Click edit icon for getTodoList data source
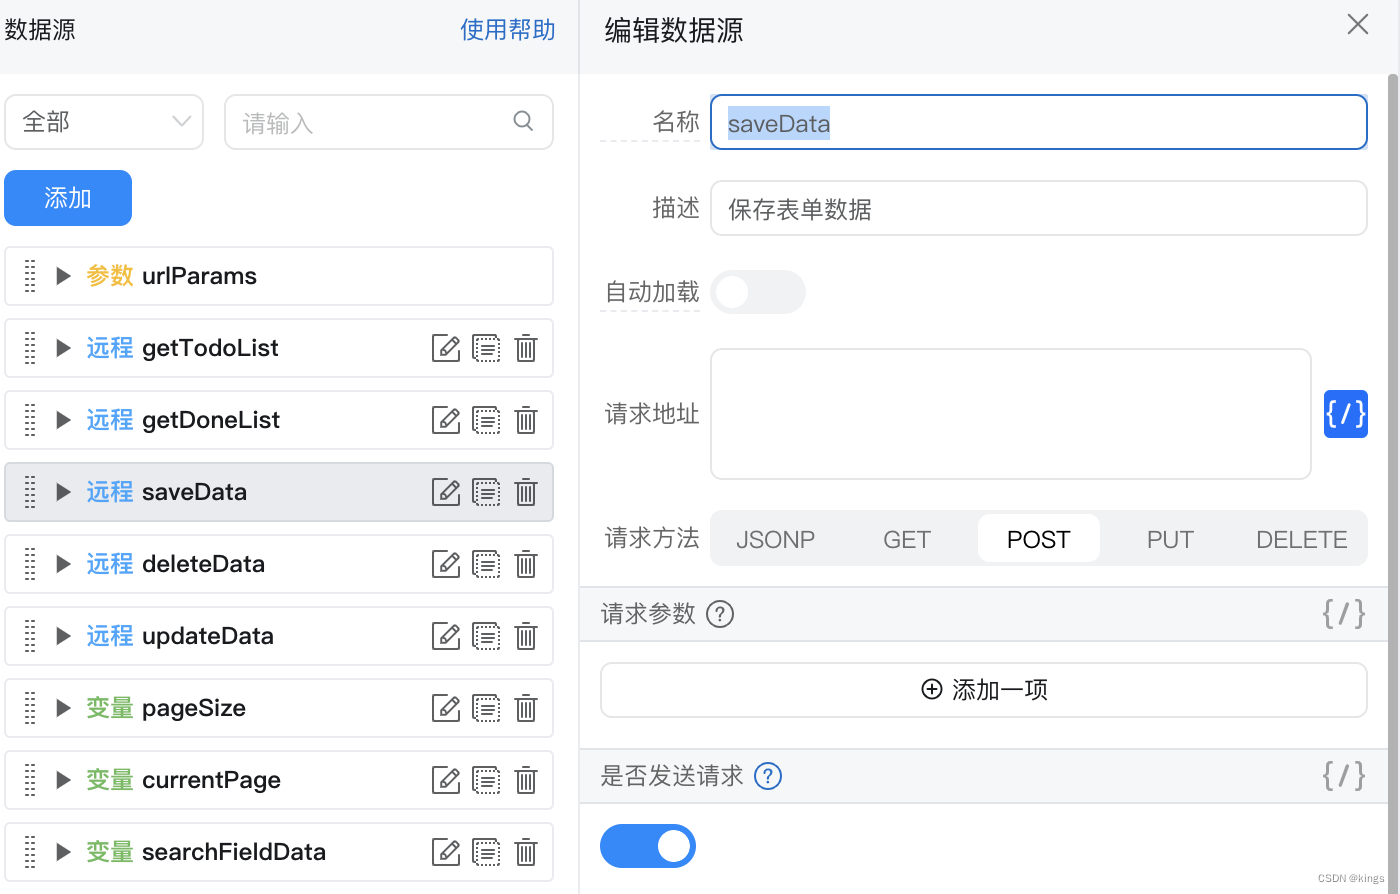Screen dimensions: 1400x894 [445, 348]
